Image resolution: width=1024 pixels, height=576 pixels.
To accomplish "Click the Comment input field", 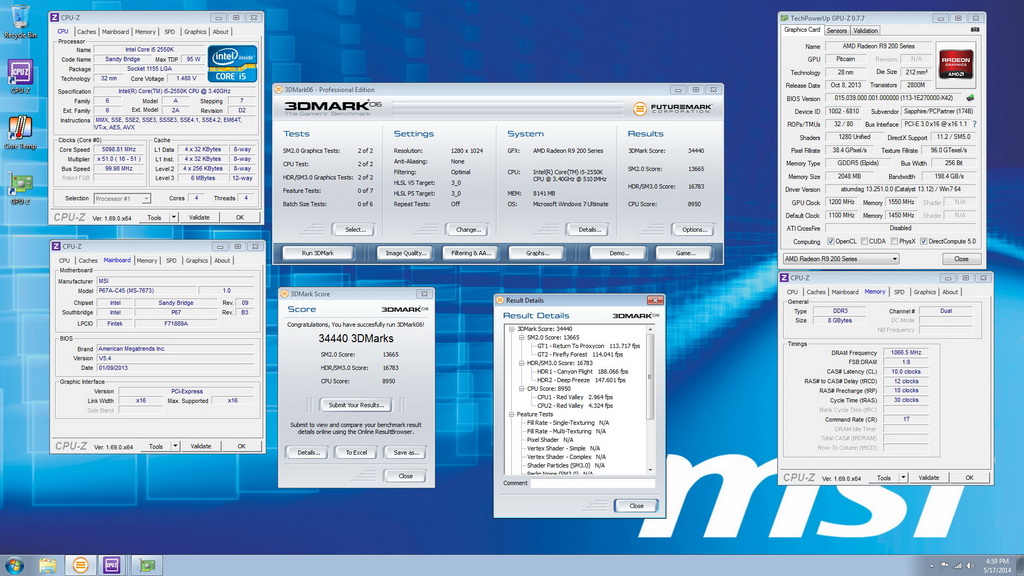I will [592, 483].
